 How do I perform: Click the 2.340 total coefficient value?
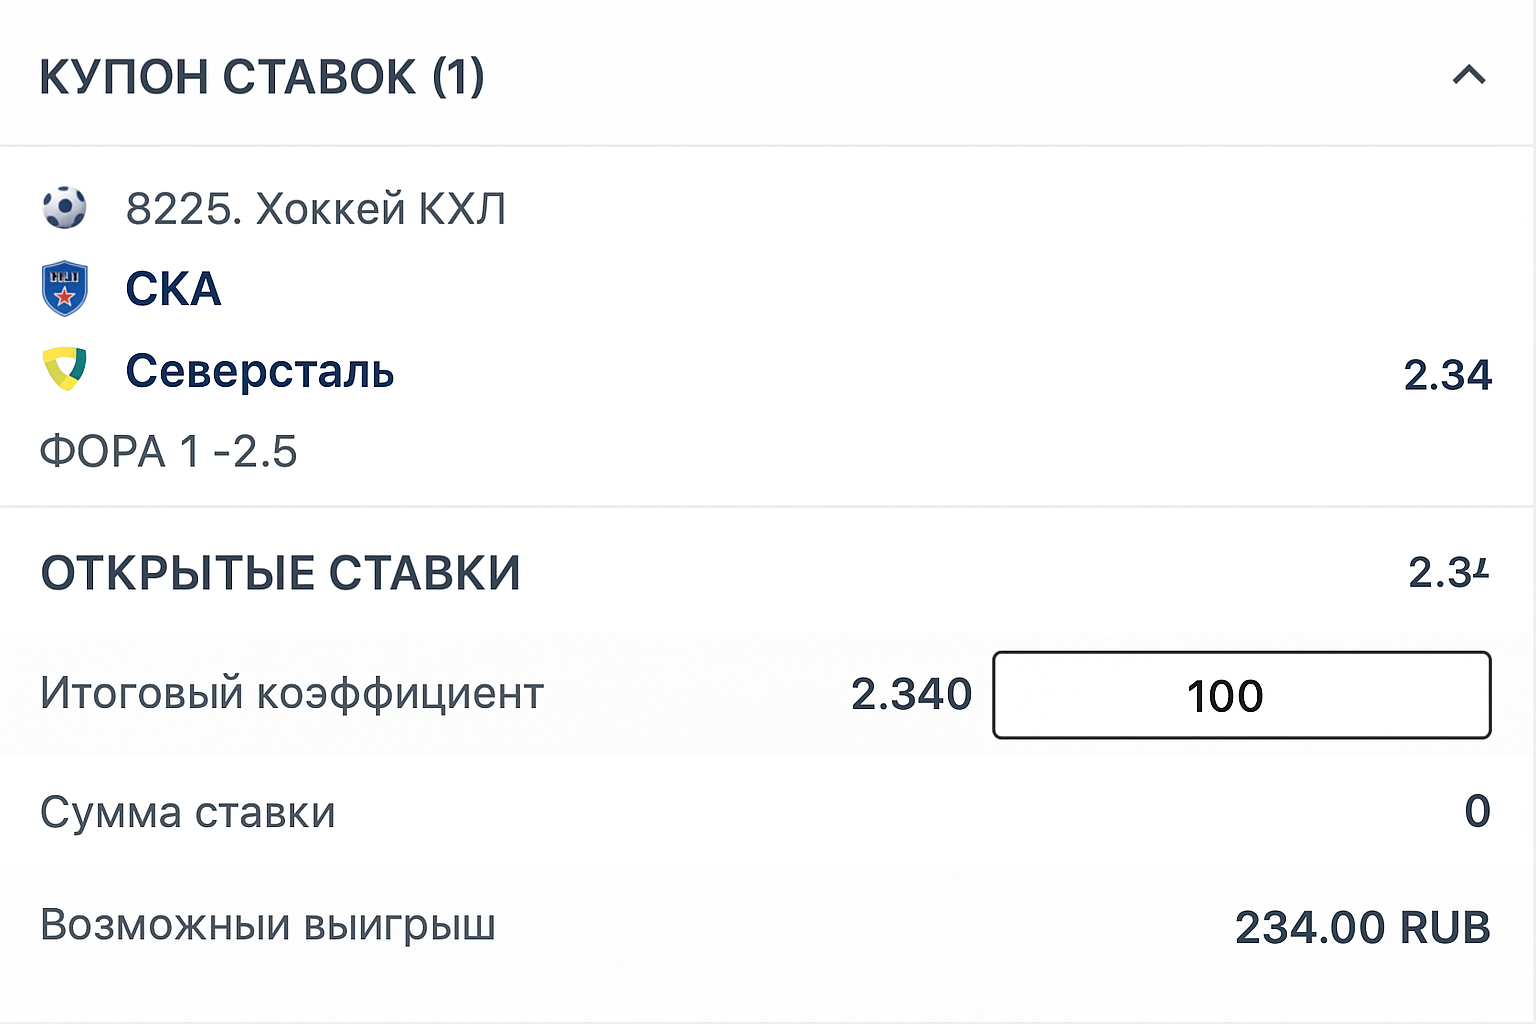[911, 694]
